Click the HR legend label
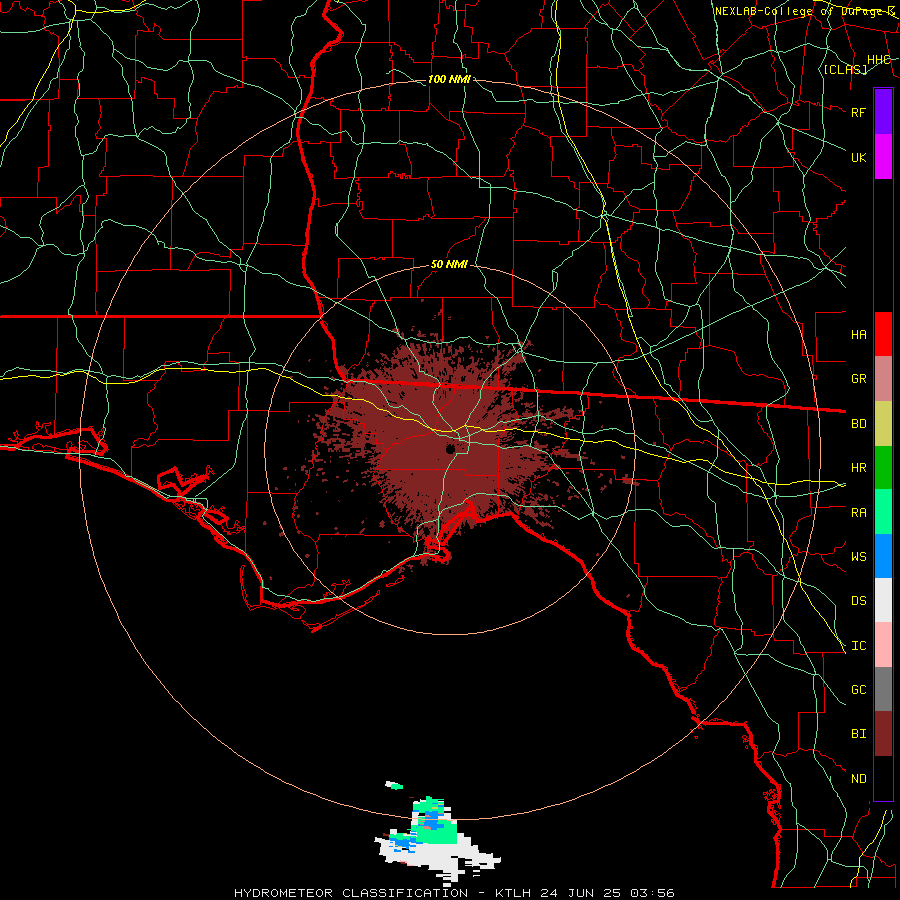 tap(858, 468)
